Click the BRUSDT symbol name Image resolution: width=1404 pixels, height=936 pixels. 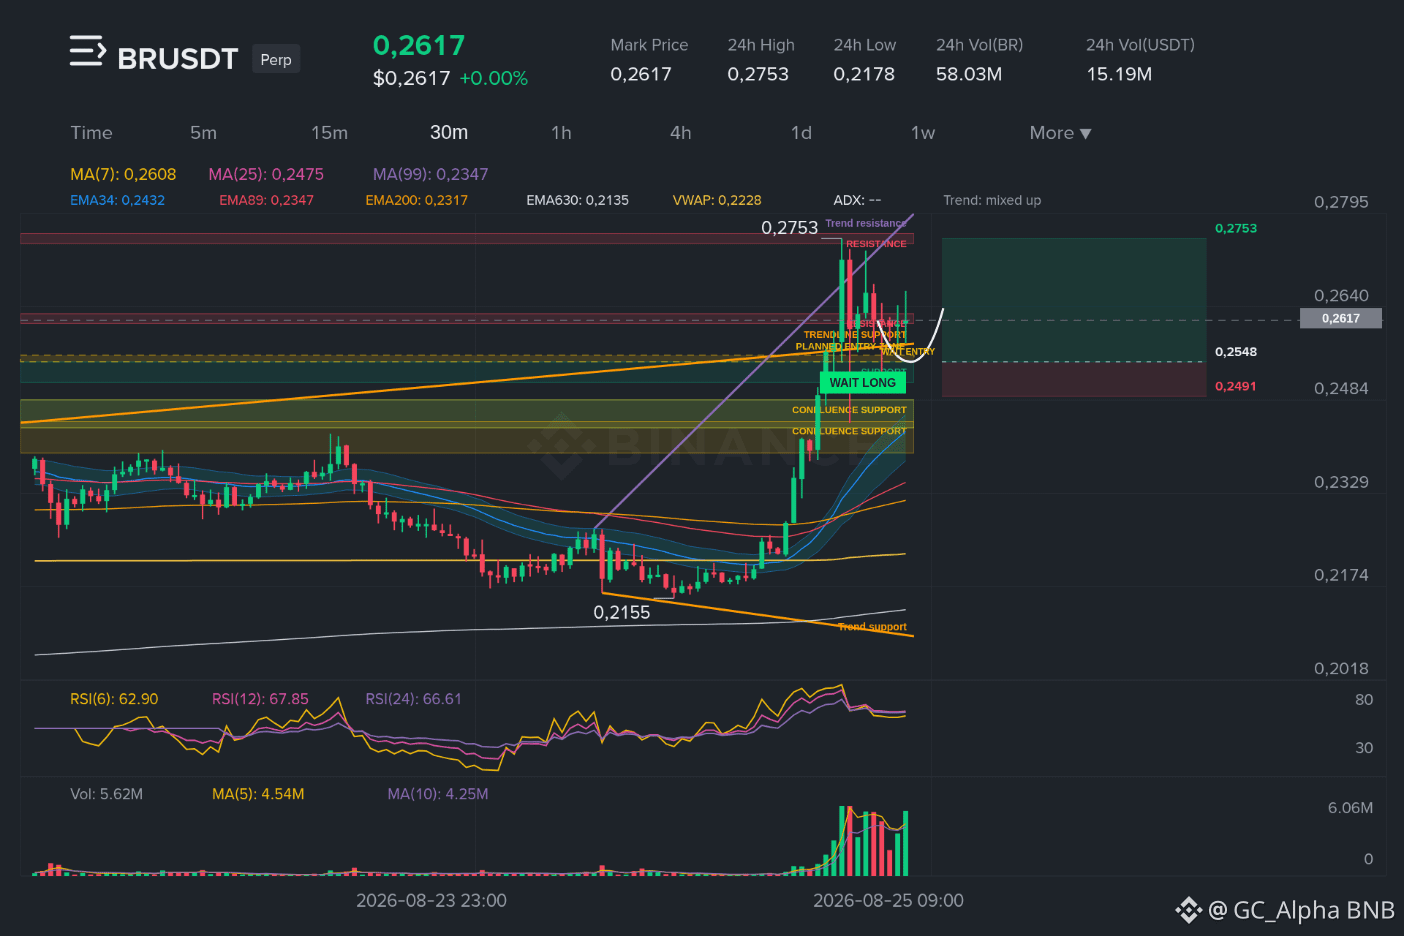coord(178,59)
